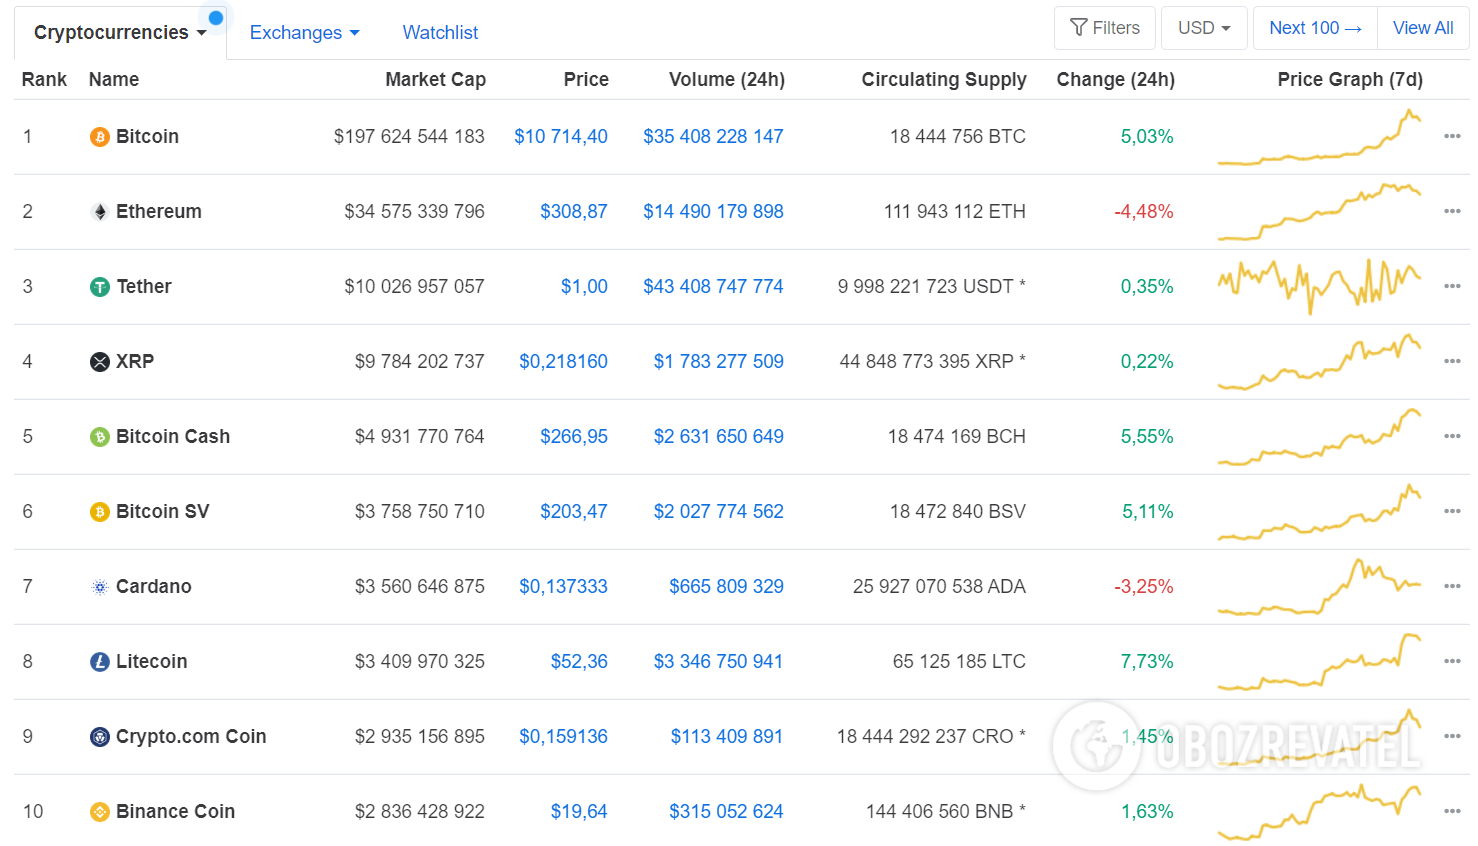The image size is (1478, 846).
Task: Expand the Exchanges dropdown
Action: pyautogui.click(x=304, y=33)
